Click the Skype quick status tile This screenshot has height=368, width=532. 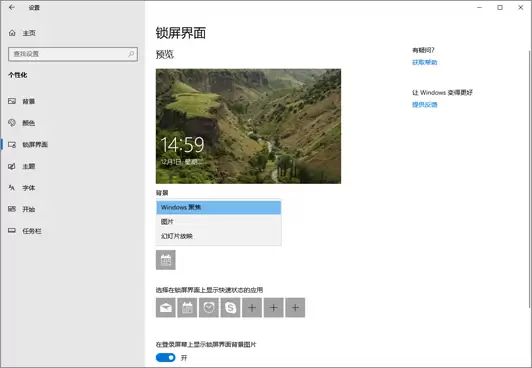pyautogui.click(x=230, y=308)
